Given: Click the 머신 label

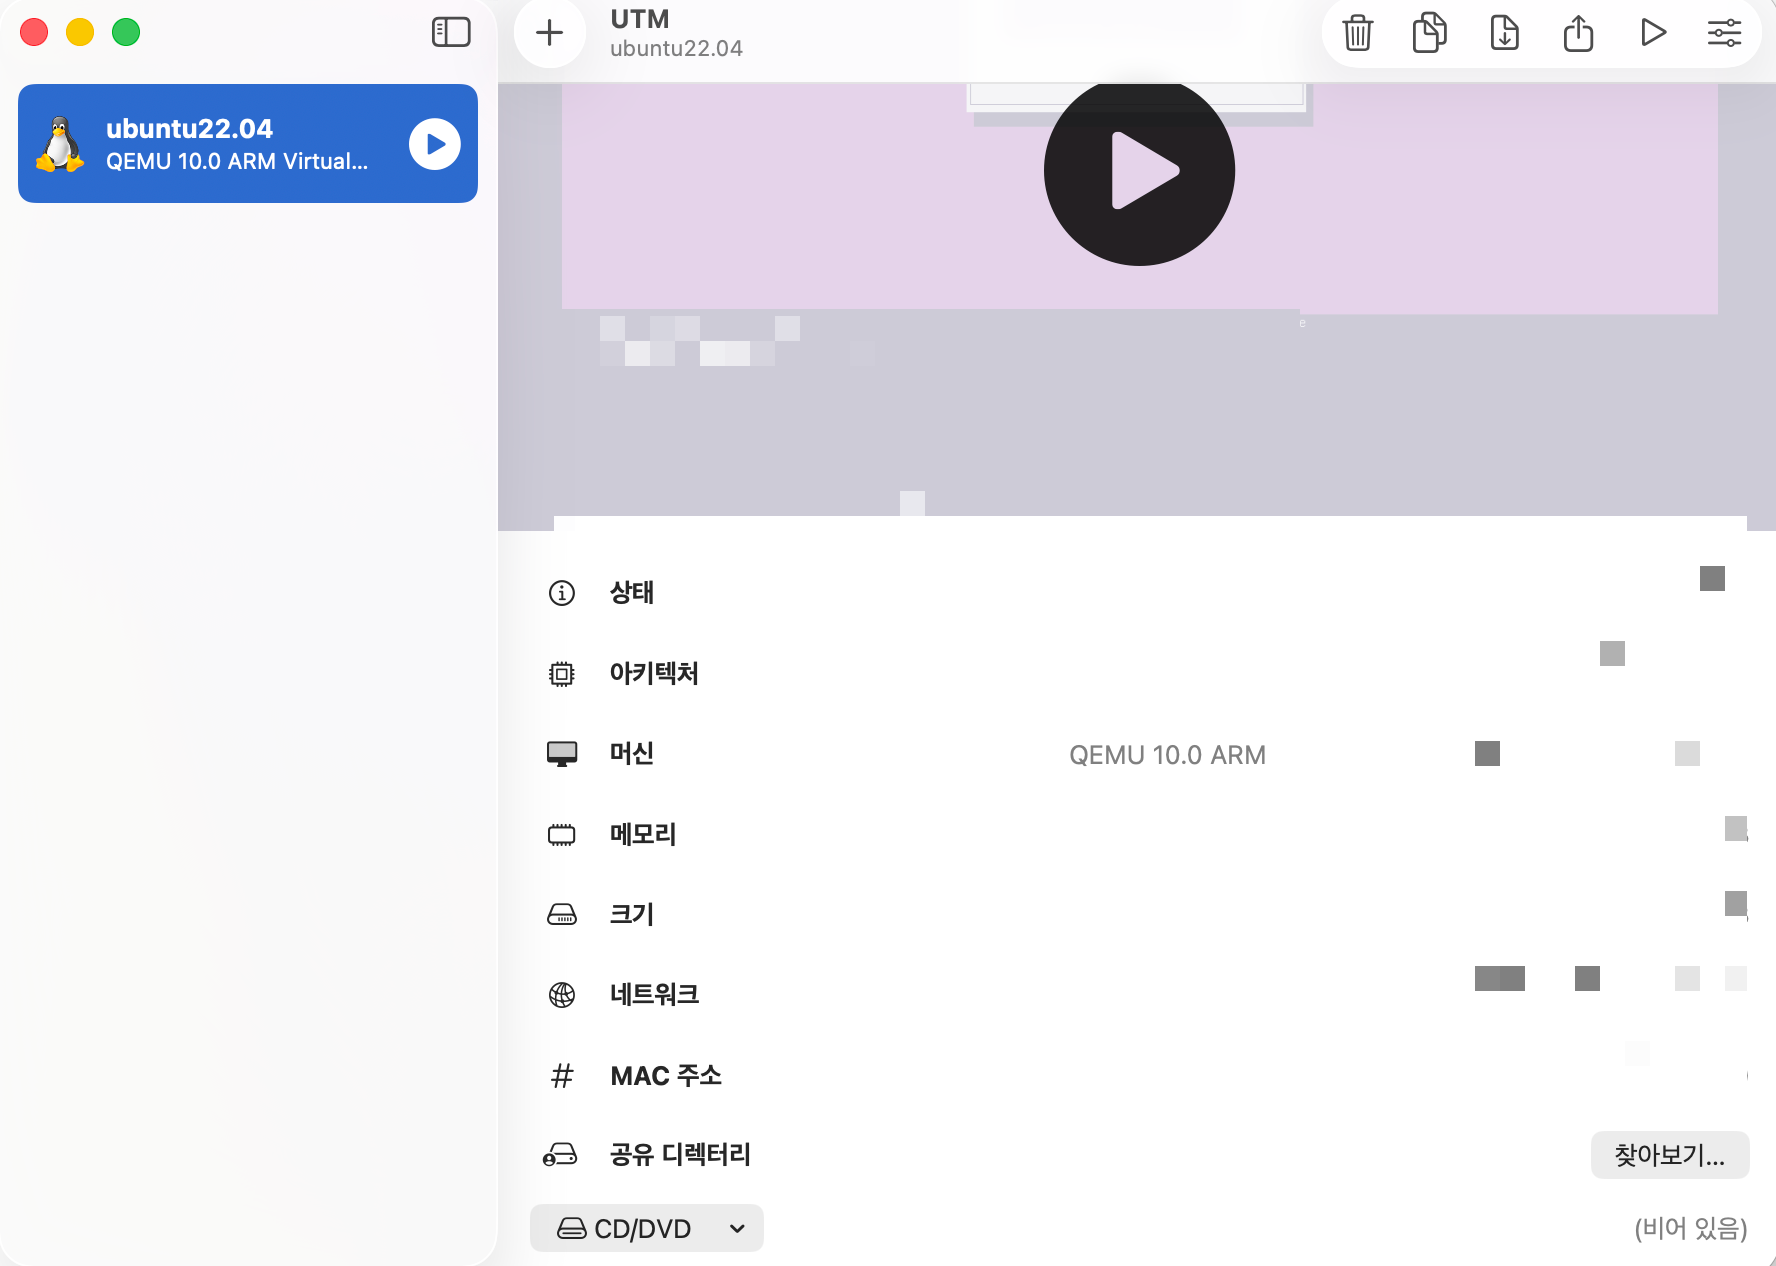Looking at the screenshot, I should [632, 754].
